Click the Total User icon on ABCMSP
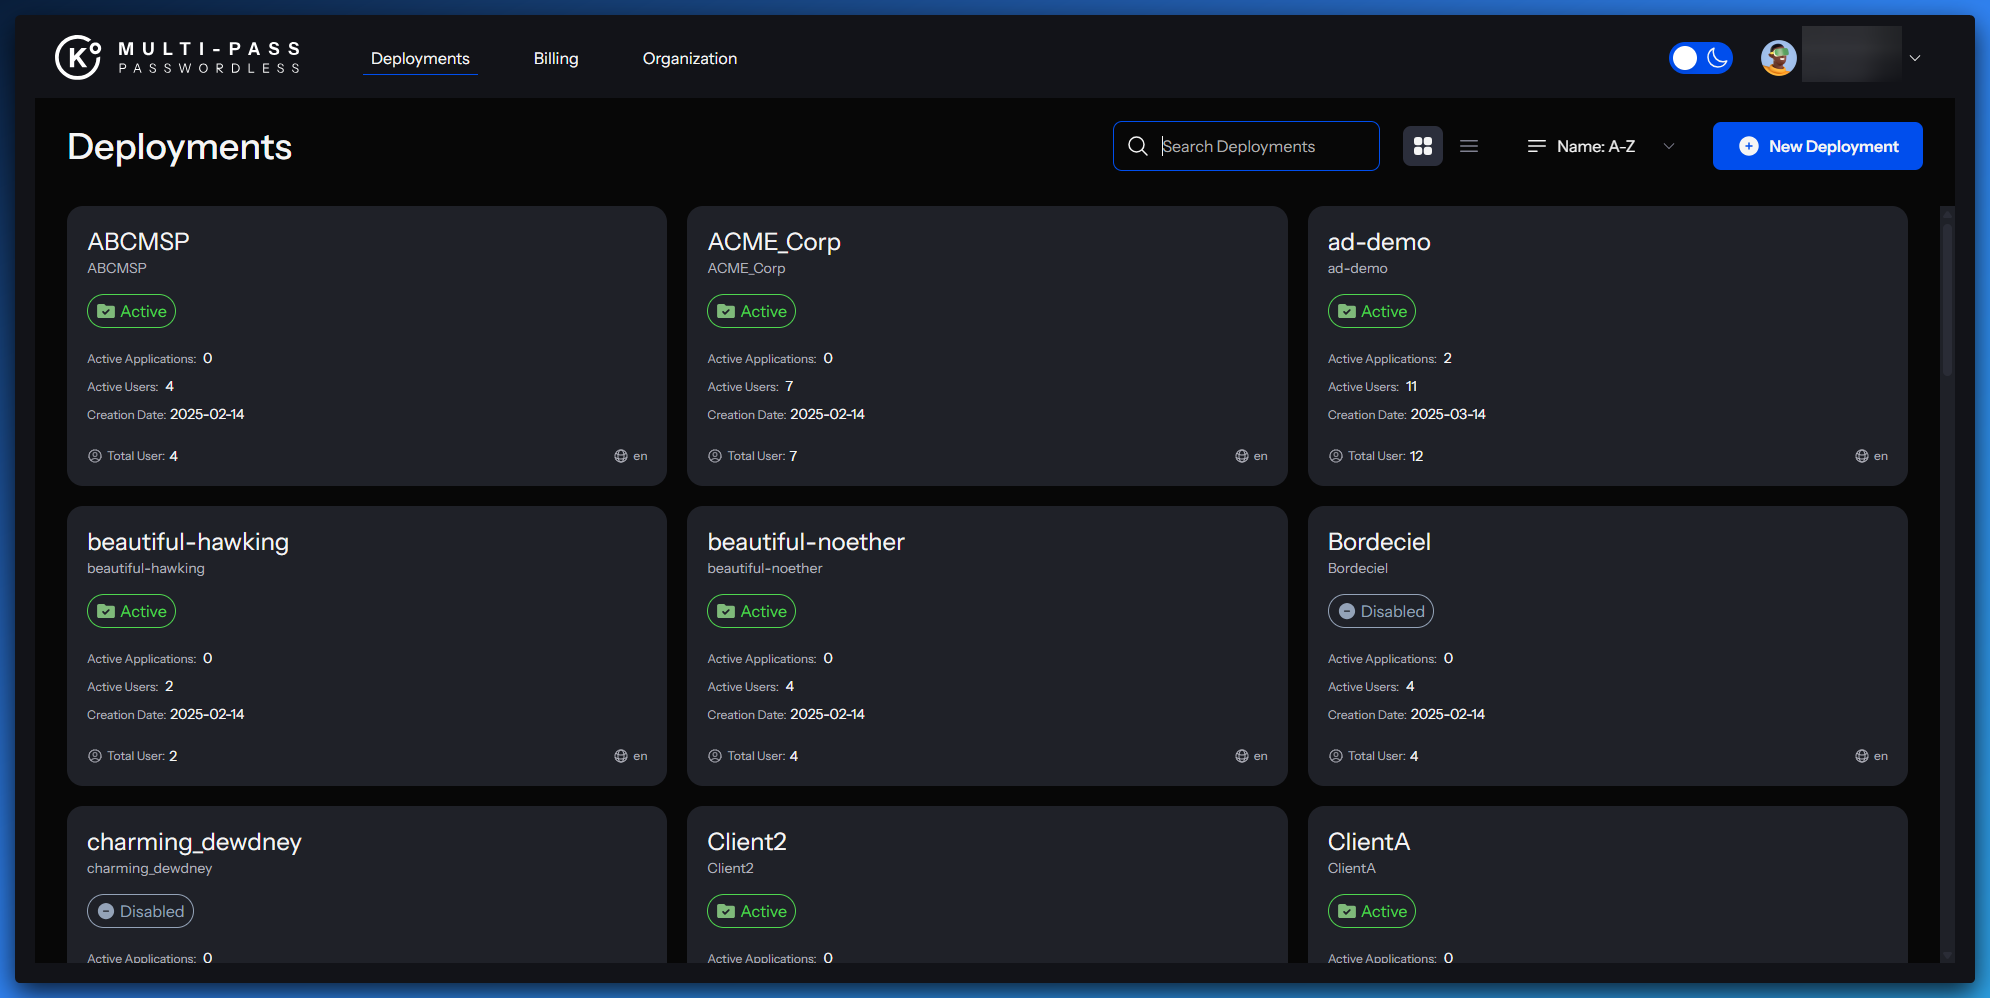Viewport: 1990px width, 998px height. click(x=95, y=456)
